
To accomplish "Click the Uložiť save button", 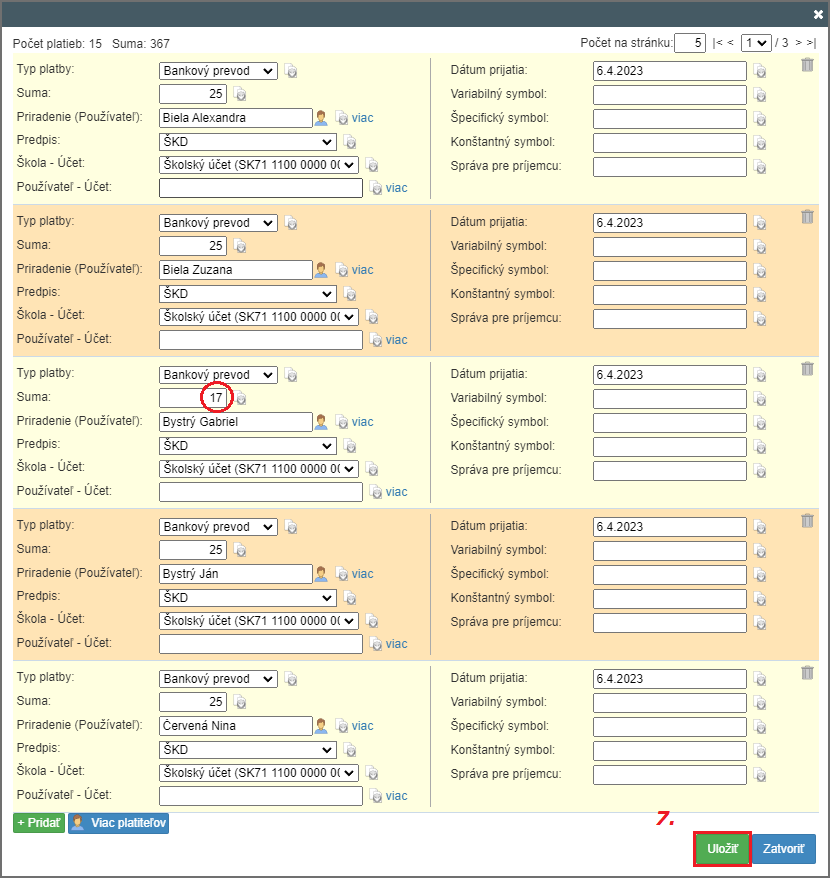I will pyautogui.click(x=722, y=849).
